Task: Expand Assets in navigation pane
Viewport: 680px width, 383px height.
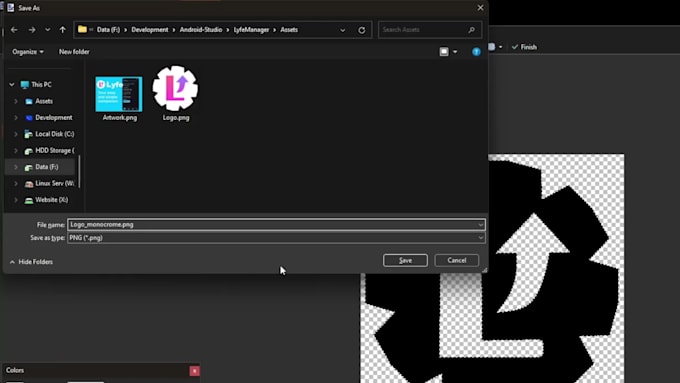Action: coord(16,101)
